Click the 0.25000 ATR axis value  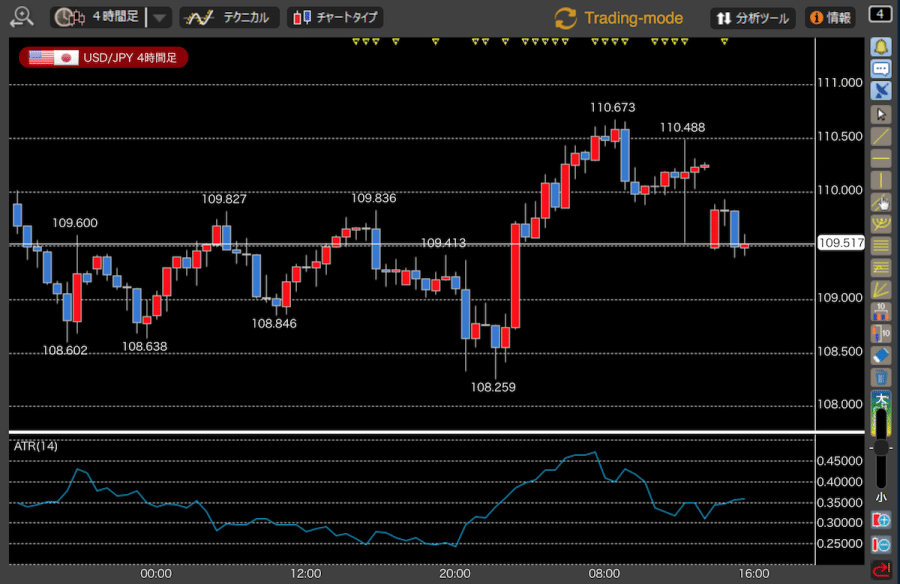[x=840, y=543]
